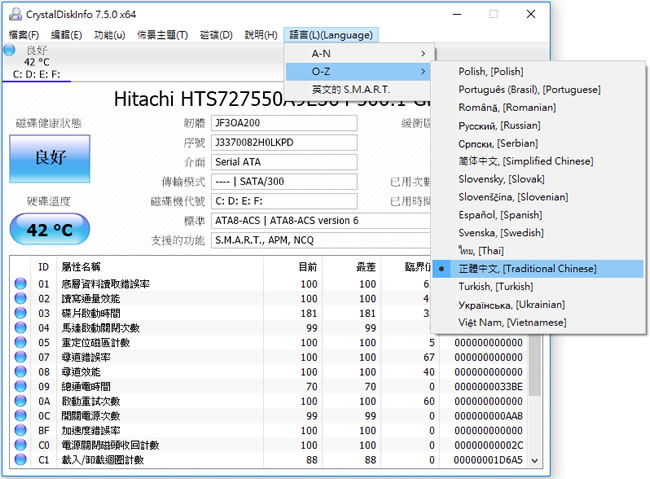Select the C: D: E: F: disk tab
The width and height of the screenshot is (650, 479).
36,62
